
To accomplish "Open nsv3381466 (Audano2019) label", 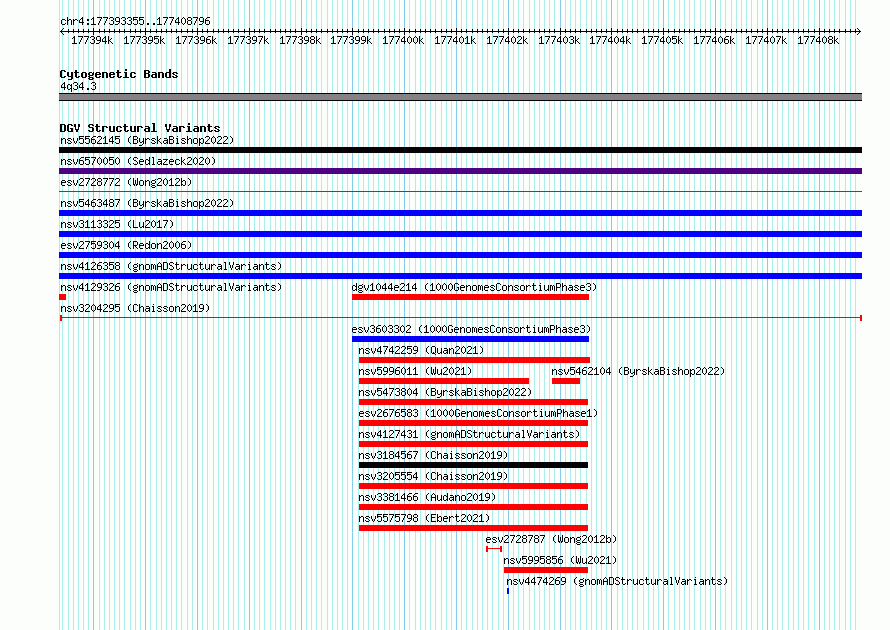I will click(x=427, y=497).
